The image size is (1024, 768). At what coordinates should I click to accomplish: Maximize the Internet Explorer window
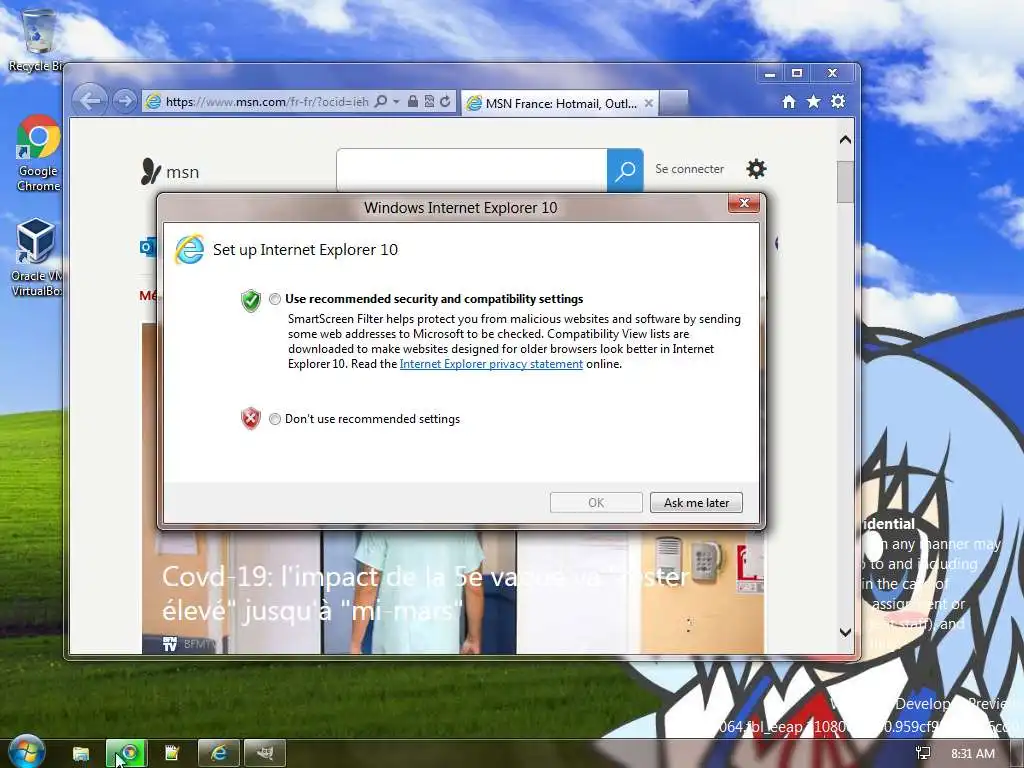[x=797, y=73]
